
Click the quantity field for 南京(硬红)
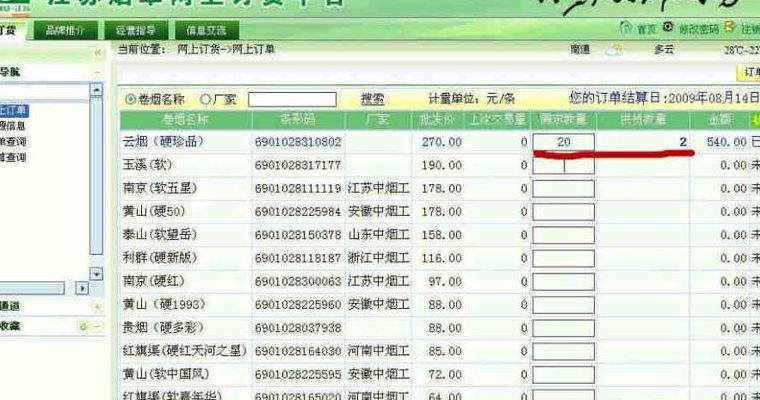(x=563, y=282)
